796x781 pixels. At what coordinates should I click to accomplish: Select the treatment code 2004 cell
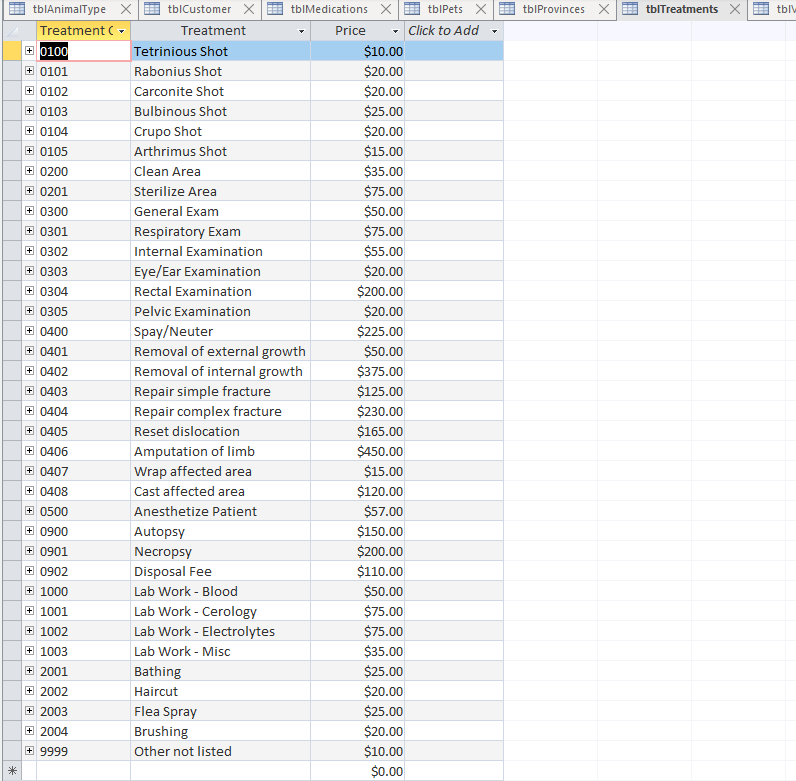[83, 731]
